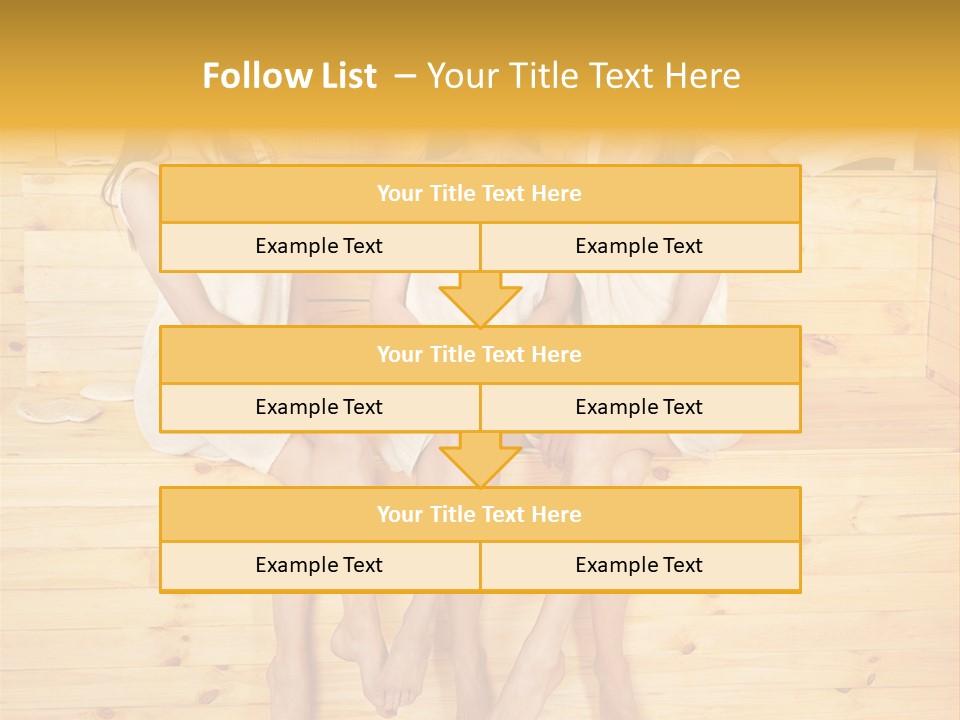The image size is (960, 720).
Task: Click the 'Follow List' bold words
Action: [290, 76]
